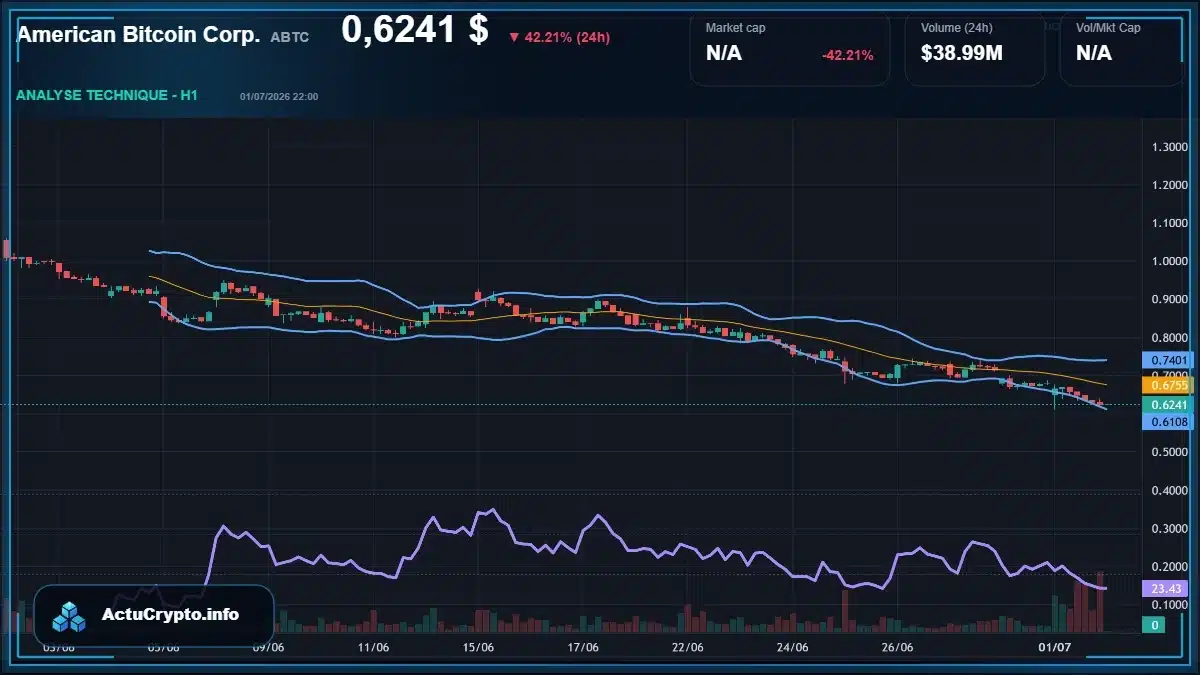Click the 22/06 date on time axis
Viewport: 1200px width, 675px height.
(x=688, y=647)
